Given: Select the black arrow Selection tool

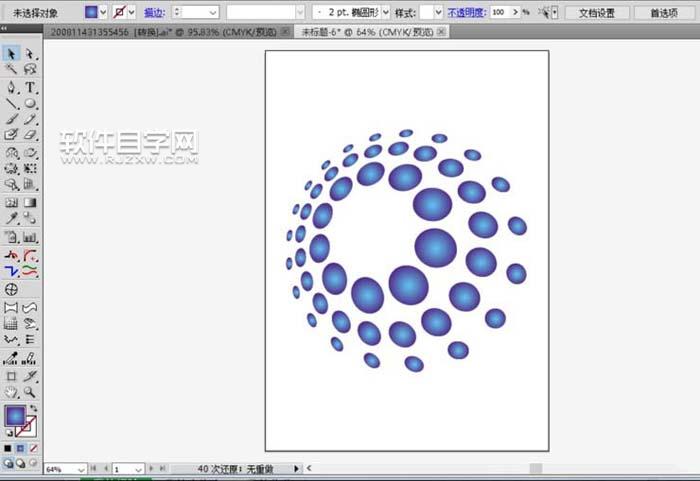Looking at the screenshot, I should click(12, 53).
